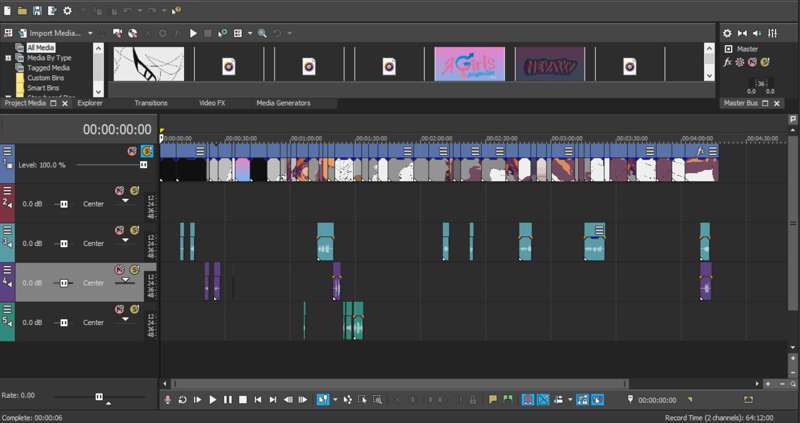The width and height of the screenshot is (800, 423).
Task: Switch to the Media Generators tab
Action: pyautogui.click(x=283, y=103)
